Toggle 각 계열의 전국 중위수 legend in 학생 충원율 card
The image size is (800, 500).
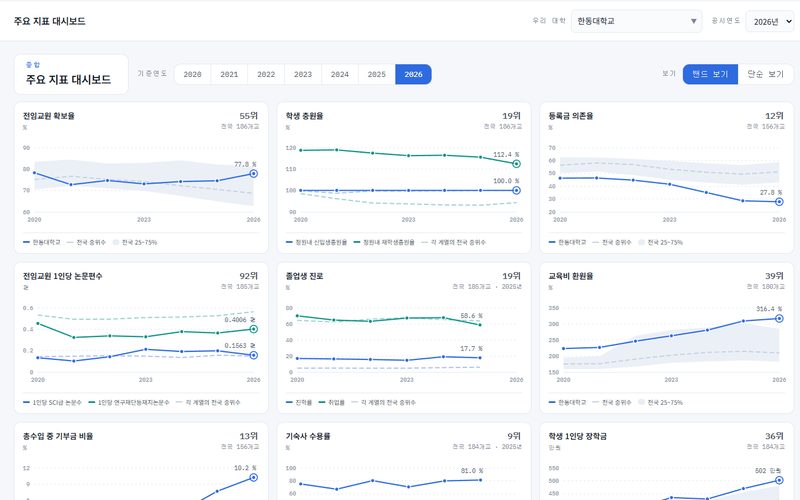point(454,242)
